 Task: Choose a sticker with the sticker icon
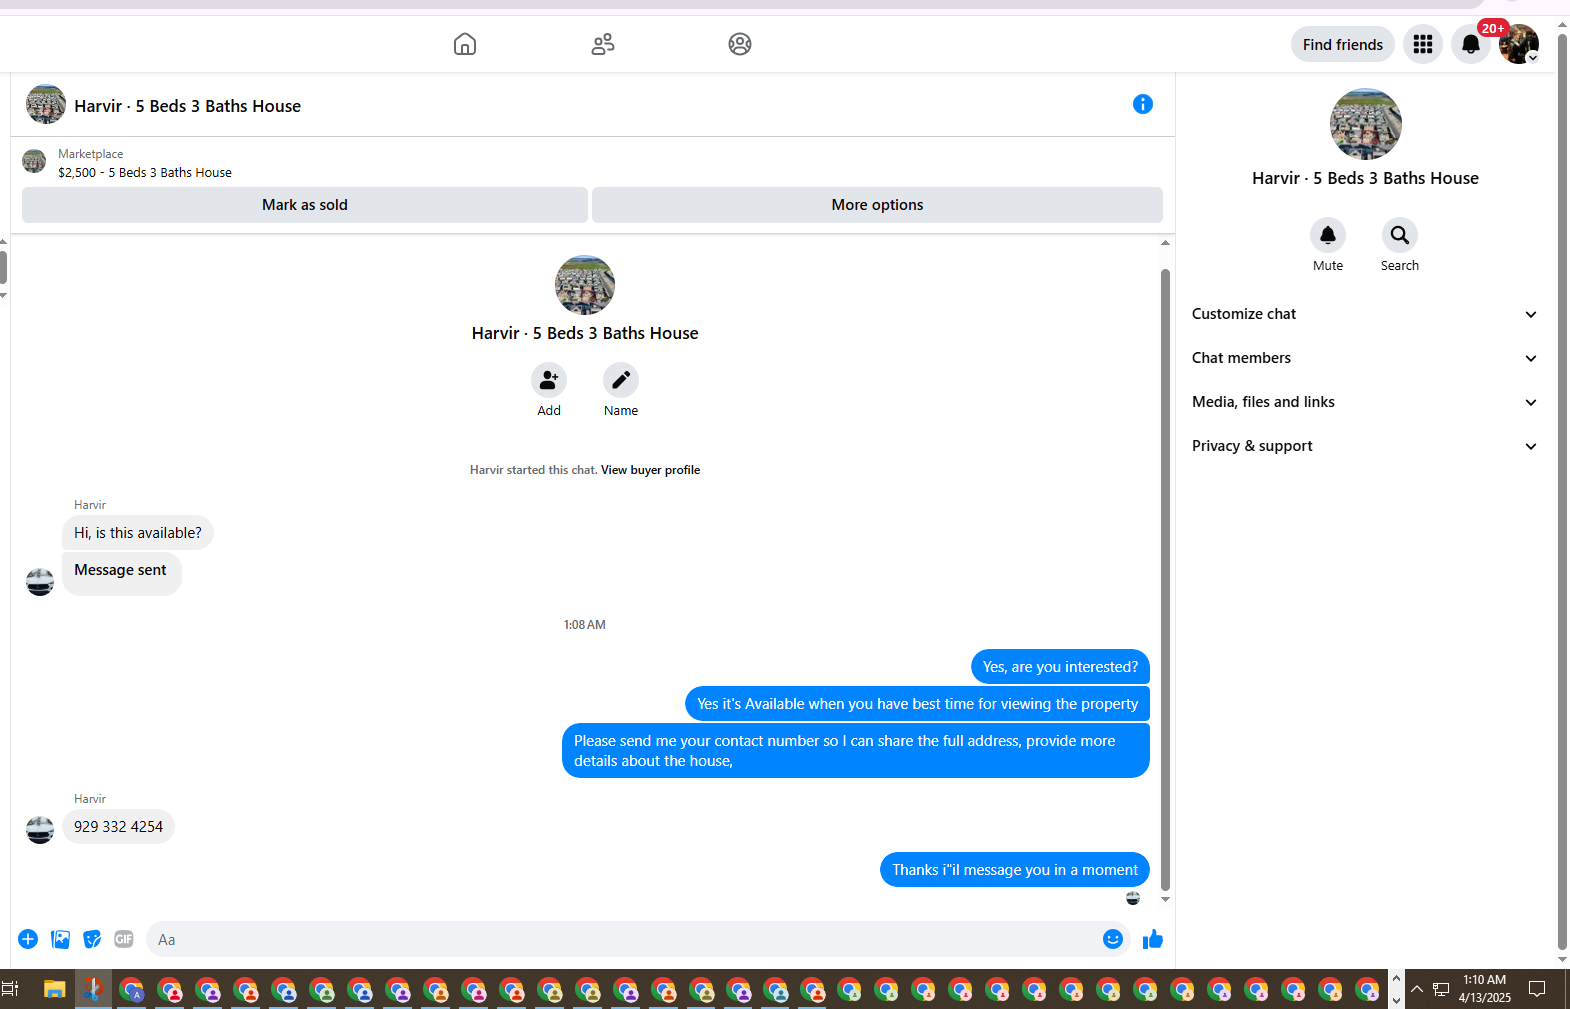pos(92,939)
